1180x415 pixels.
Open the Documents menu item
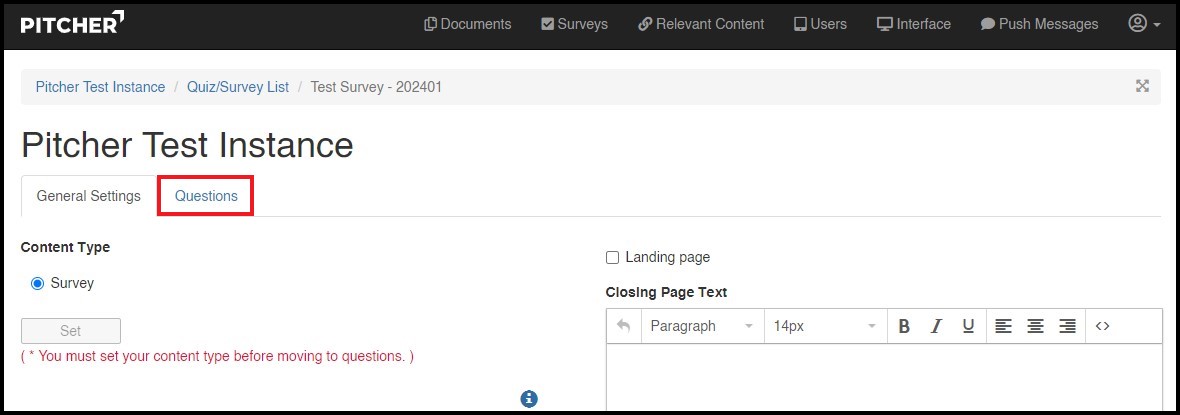point(467,24)
